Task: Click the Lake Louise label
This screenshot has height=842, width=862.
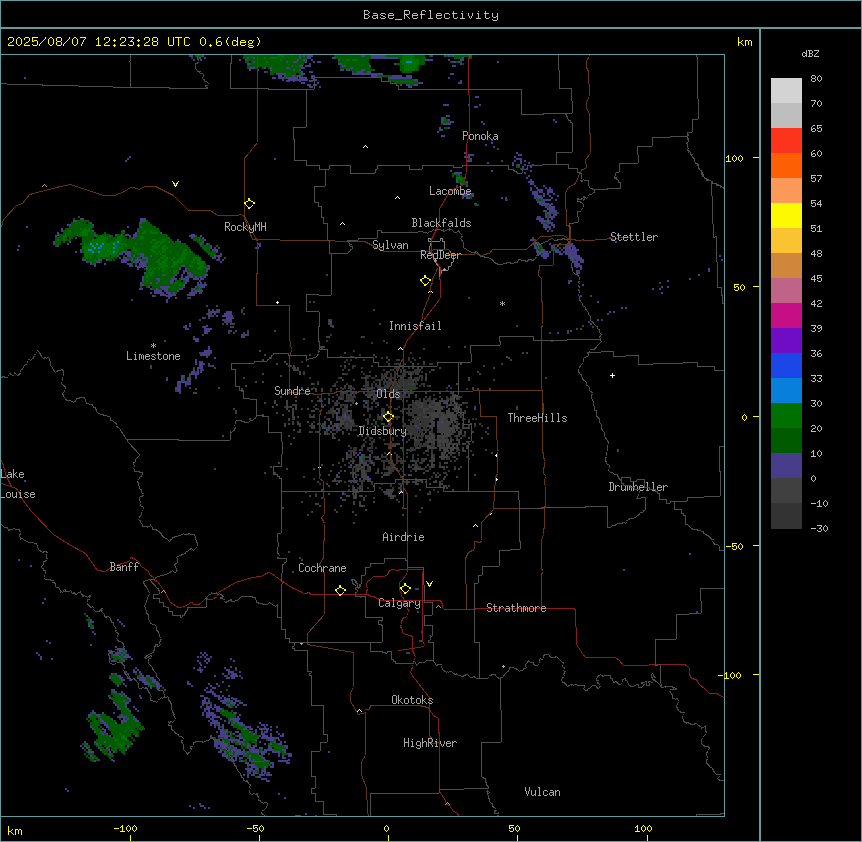Action: 18,484
